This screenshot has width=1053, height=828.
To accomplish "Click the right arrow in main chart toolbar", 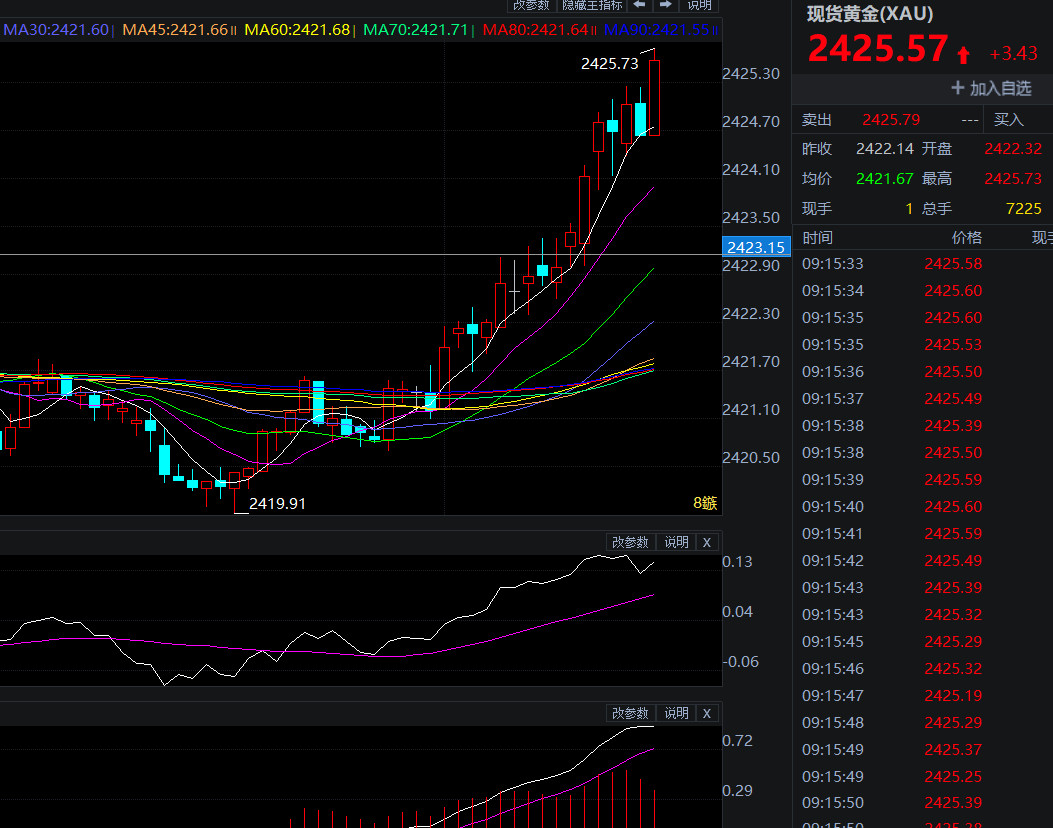I will (x=666, y=5).
